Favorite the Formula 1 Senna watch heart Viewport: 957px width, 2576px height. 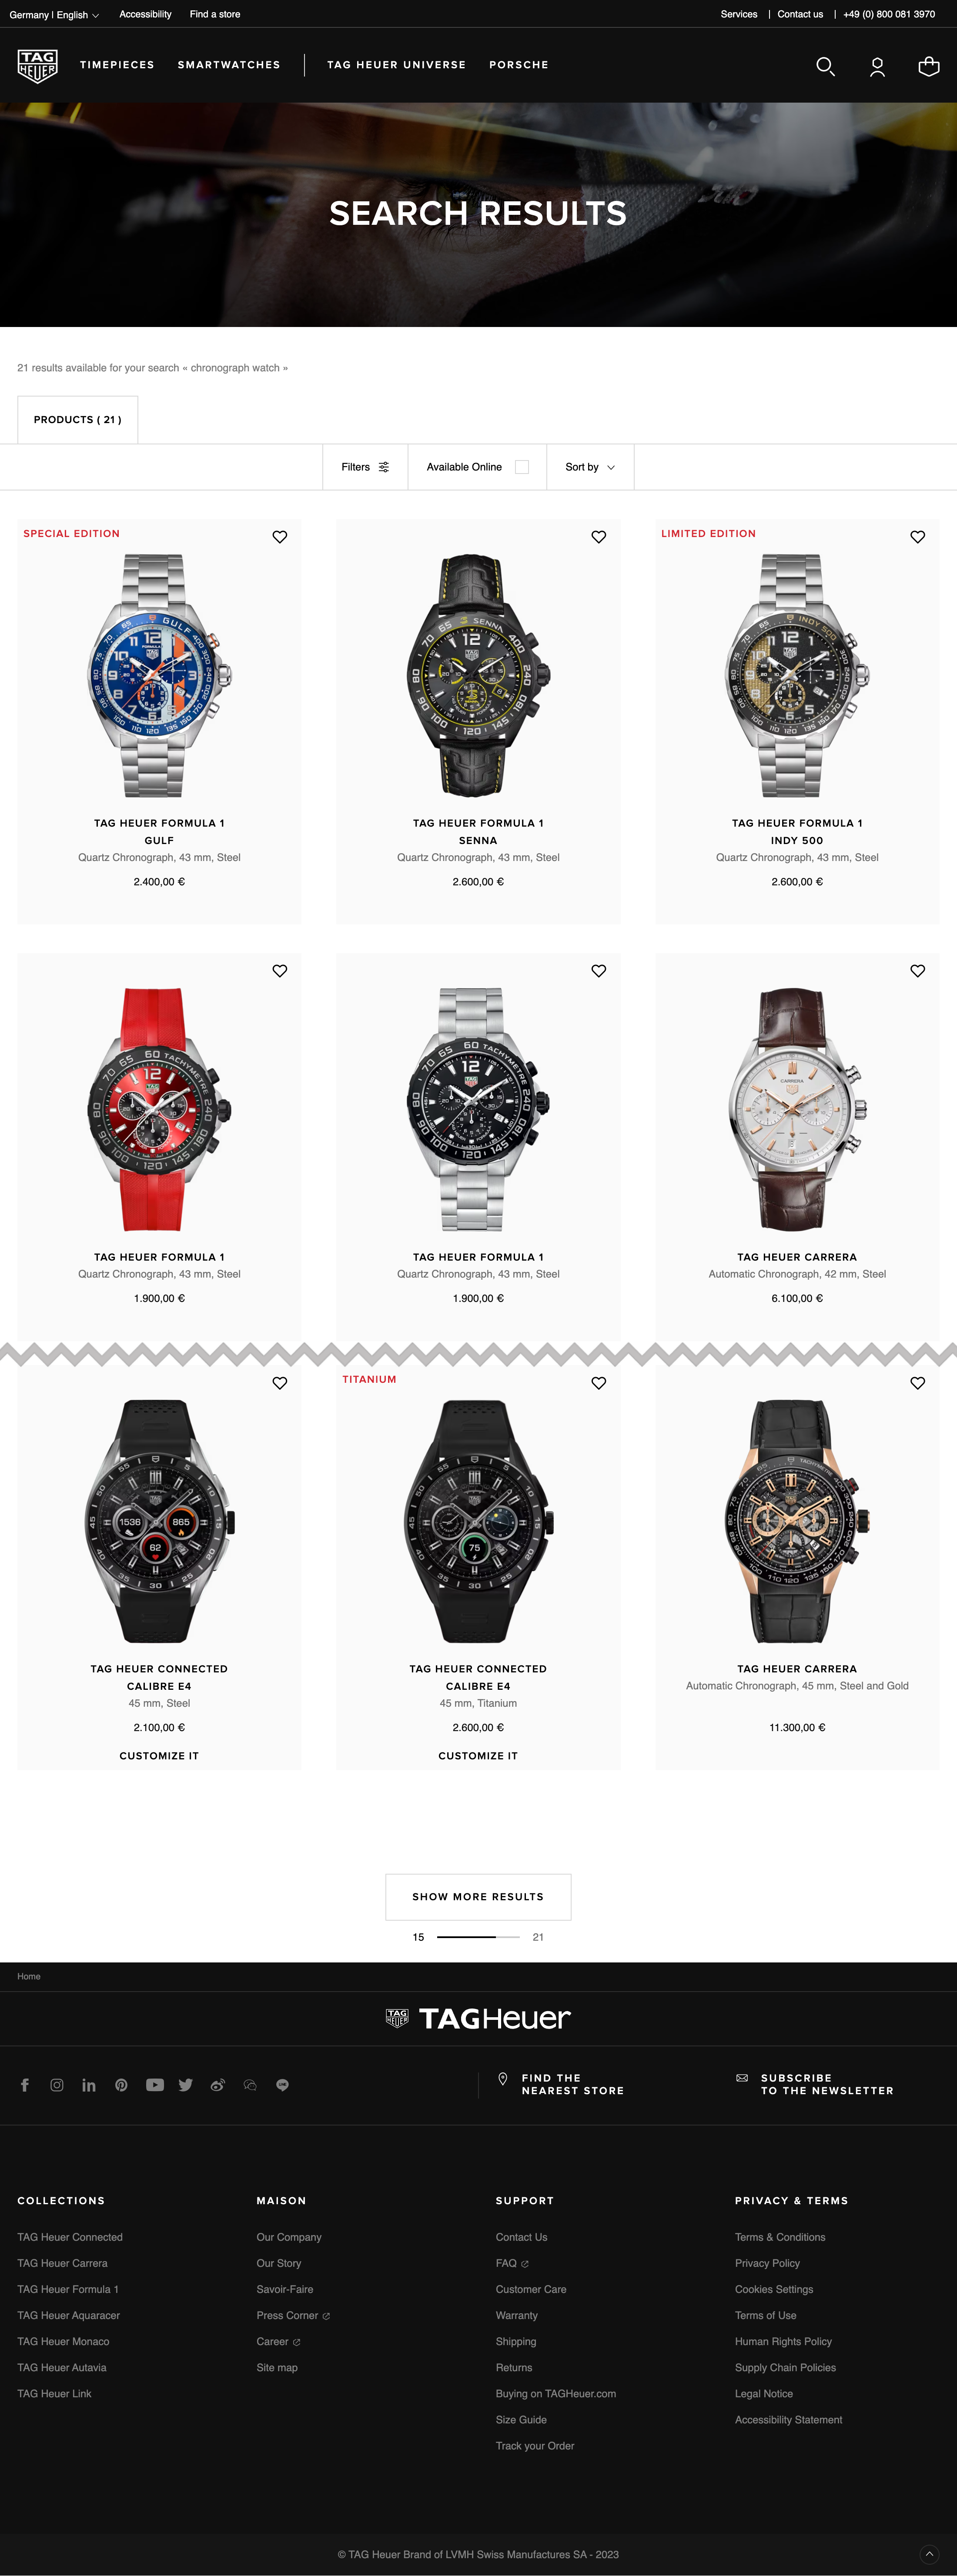599,537
